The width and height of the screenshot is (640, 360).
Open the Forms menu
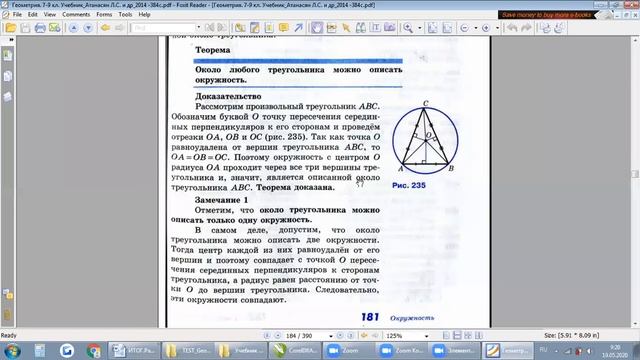tap(104, 14)
